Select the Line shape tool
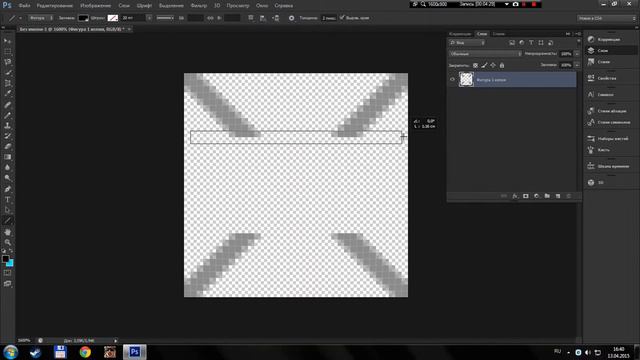 coord(7,221)
